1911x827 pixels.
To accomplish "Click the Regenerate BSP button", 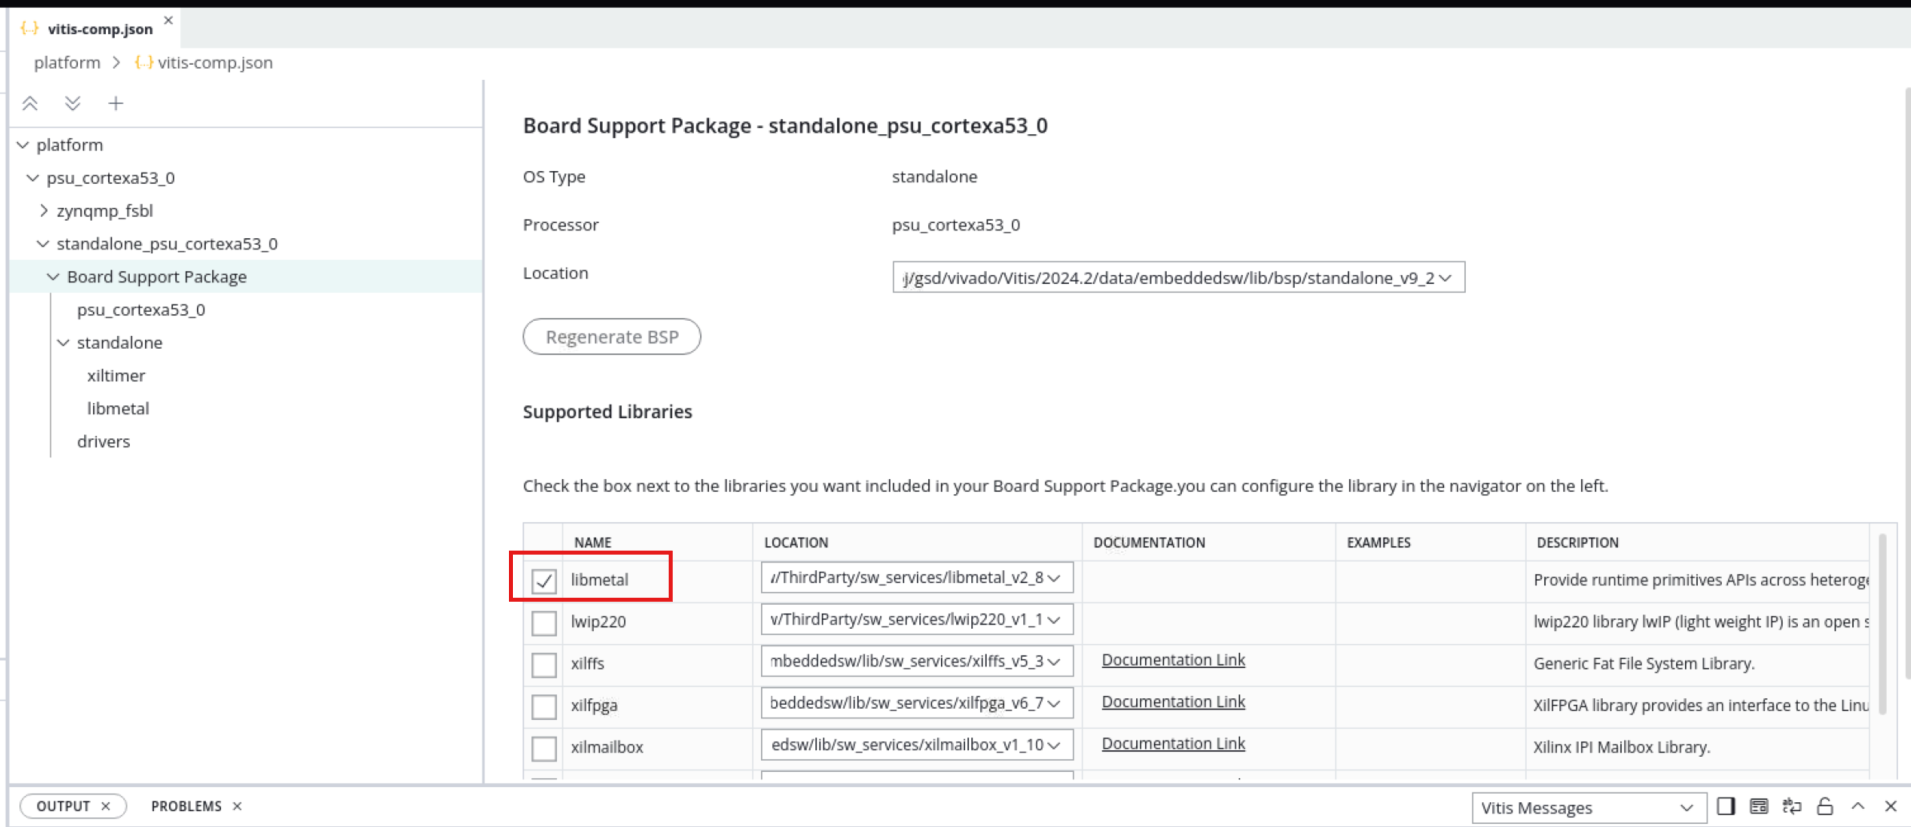I will coord(612,337).
